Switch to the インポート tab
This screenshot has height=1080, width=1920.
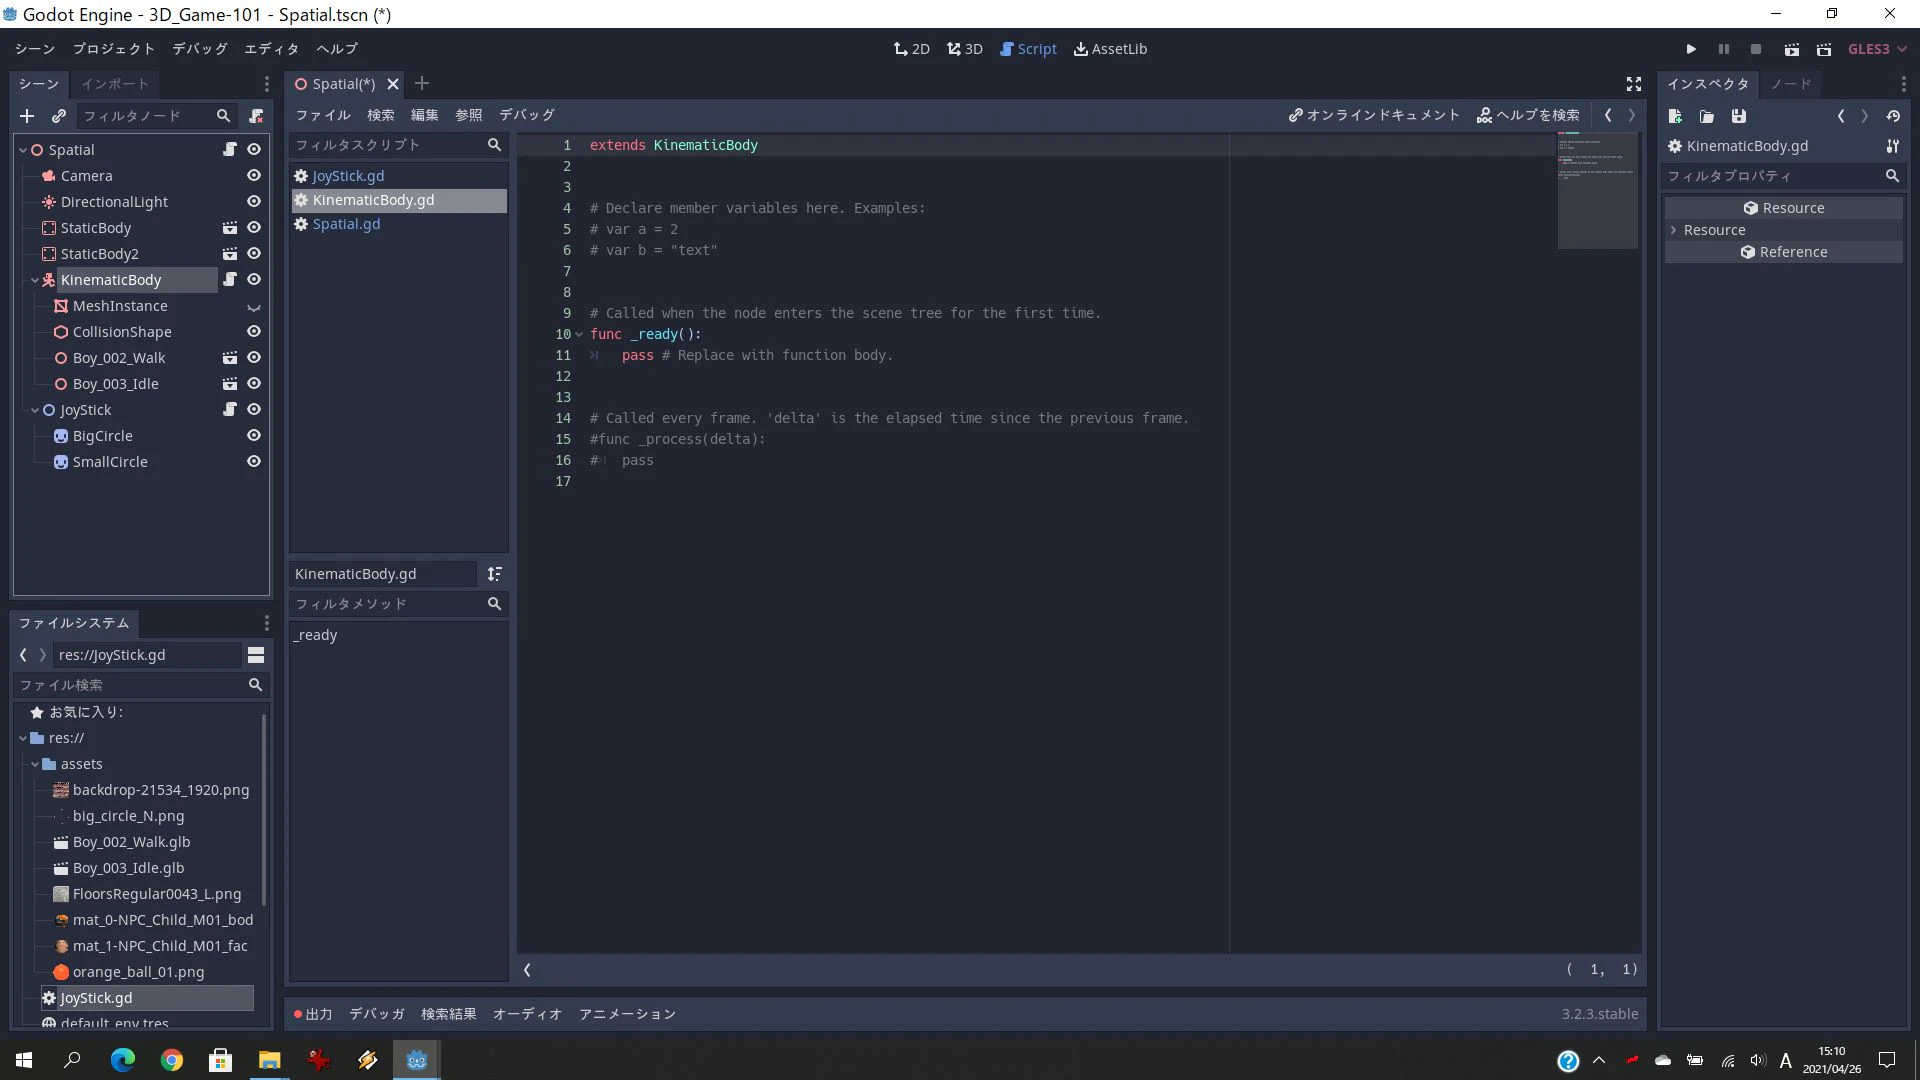click(x=114, y=84)
